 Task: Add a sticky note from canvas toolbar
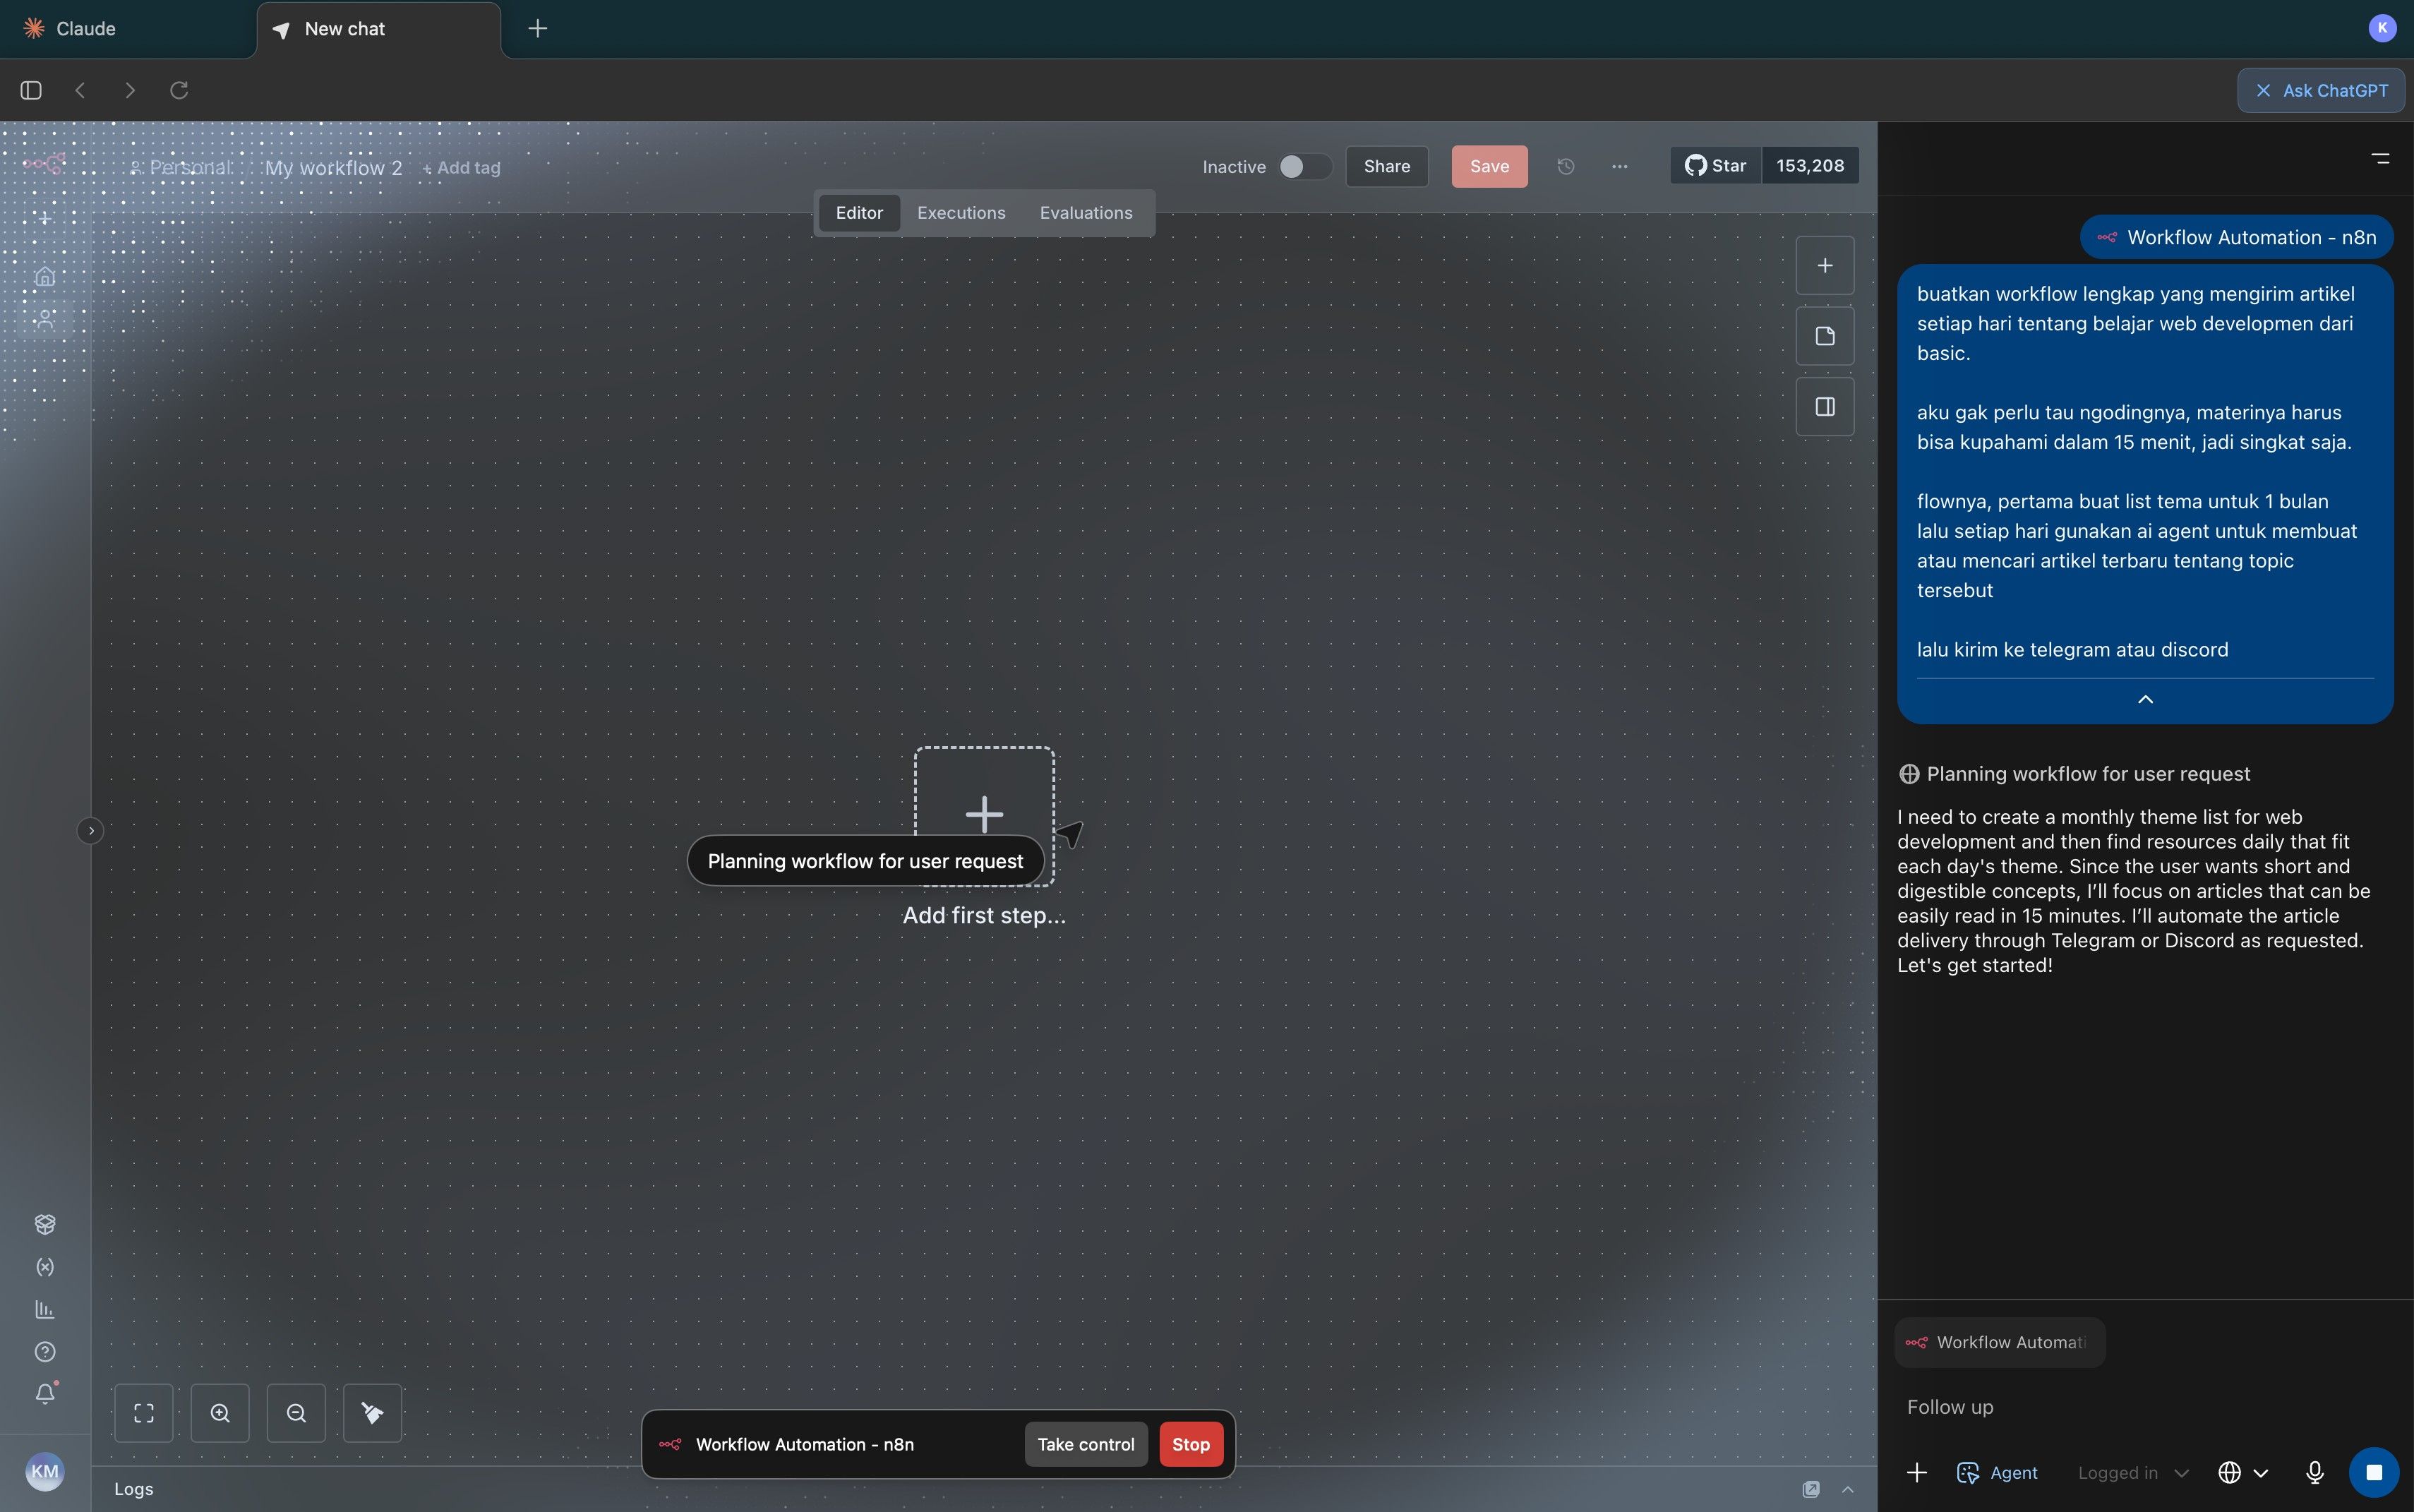tap(1825, 336)
